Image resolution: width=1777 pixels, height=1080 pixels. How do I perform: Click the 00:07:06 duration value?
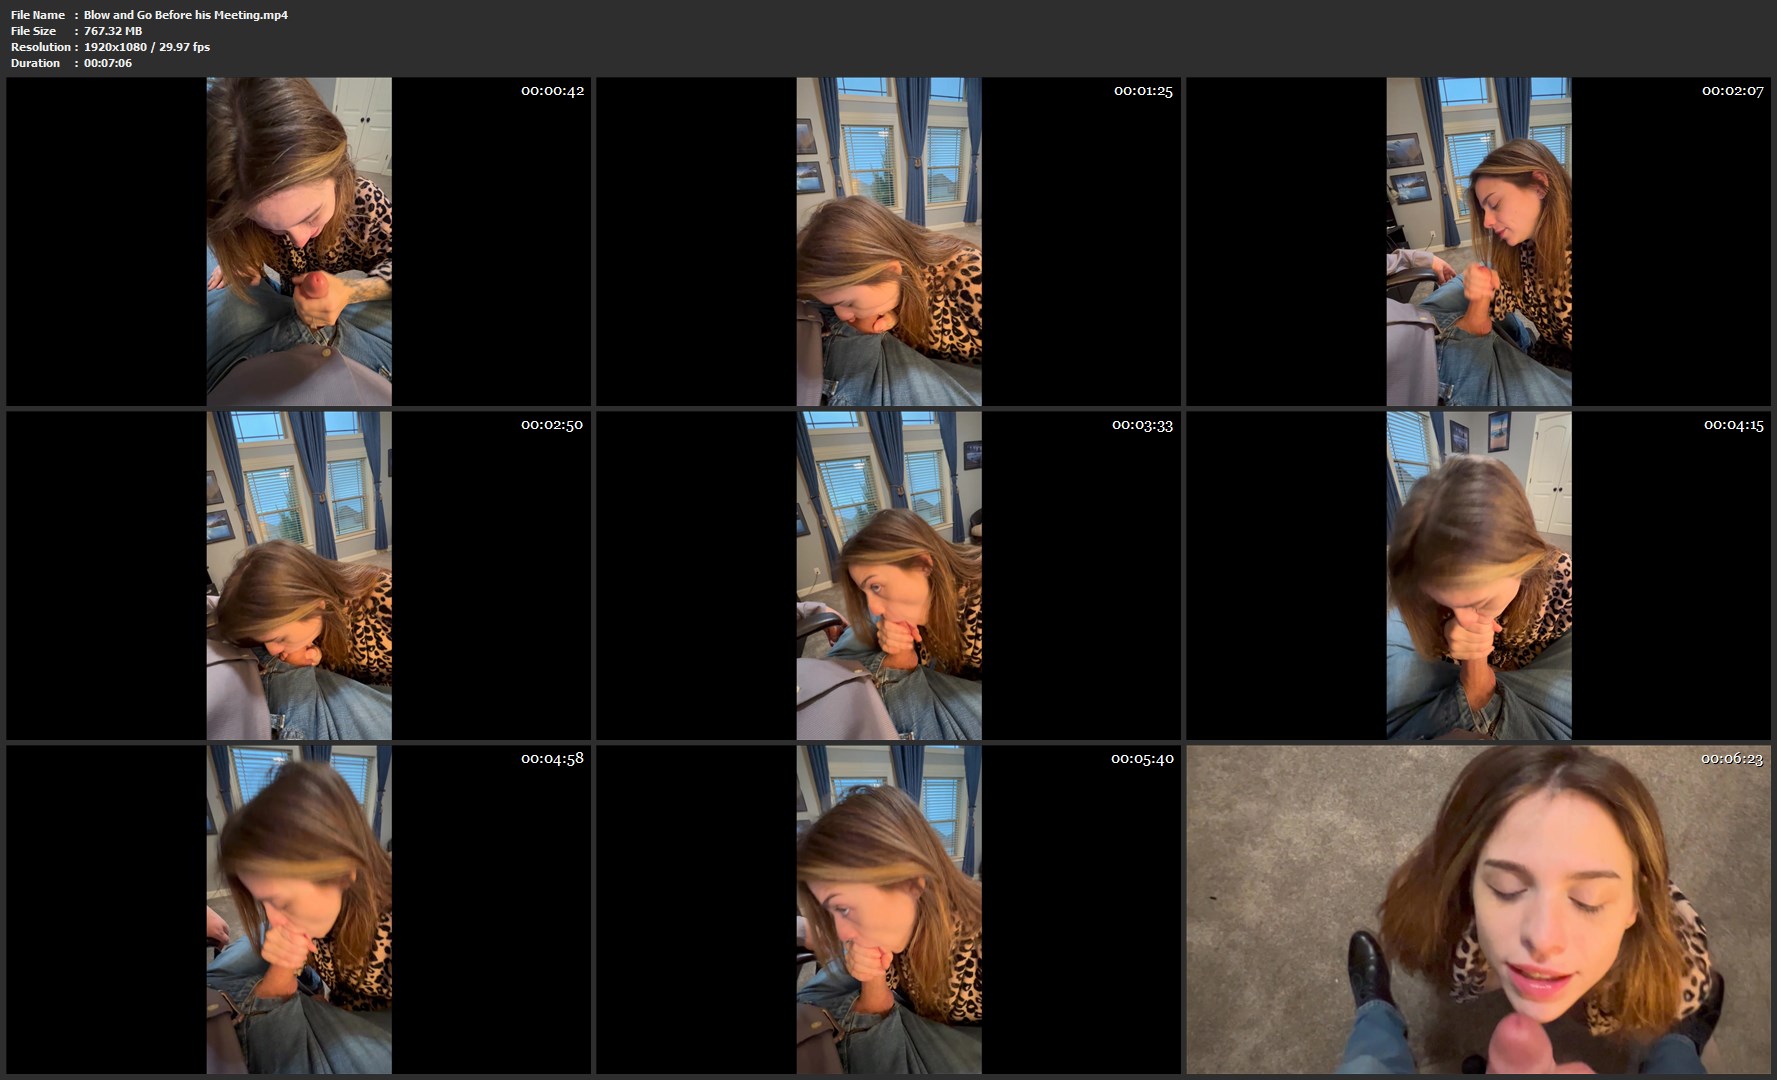(x=108, y=63)
